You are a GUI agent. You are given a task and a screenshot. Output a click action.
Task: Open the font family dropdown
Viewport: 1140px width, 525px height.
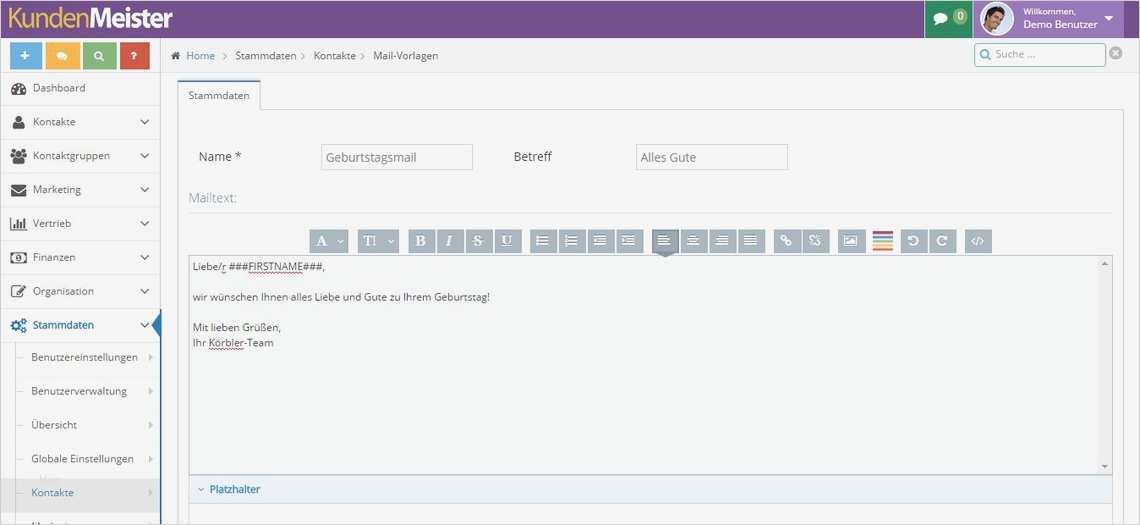(329, 241)
